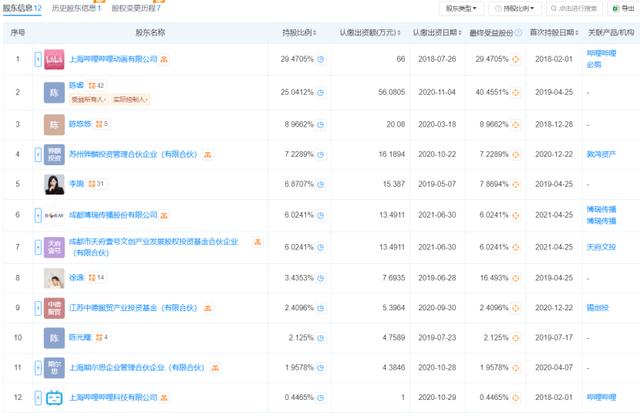
Task: Expand row 7 成都市天府 fund partnership
Action: point(38,247)
